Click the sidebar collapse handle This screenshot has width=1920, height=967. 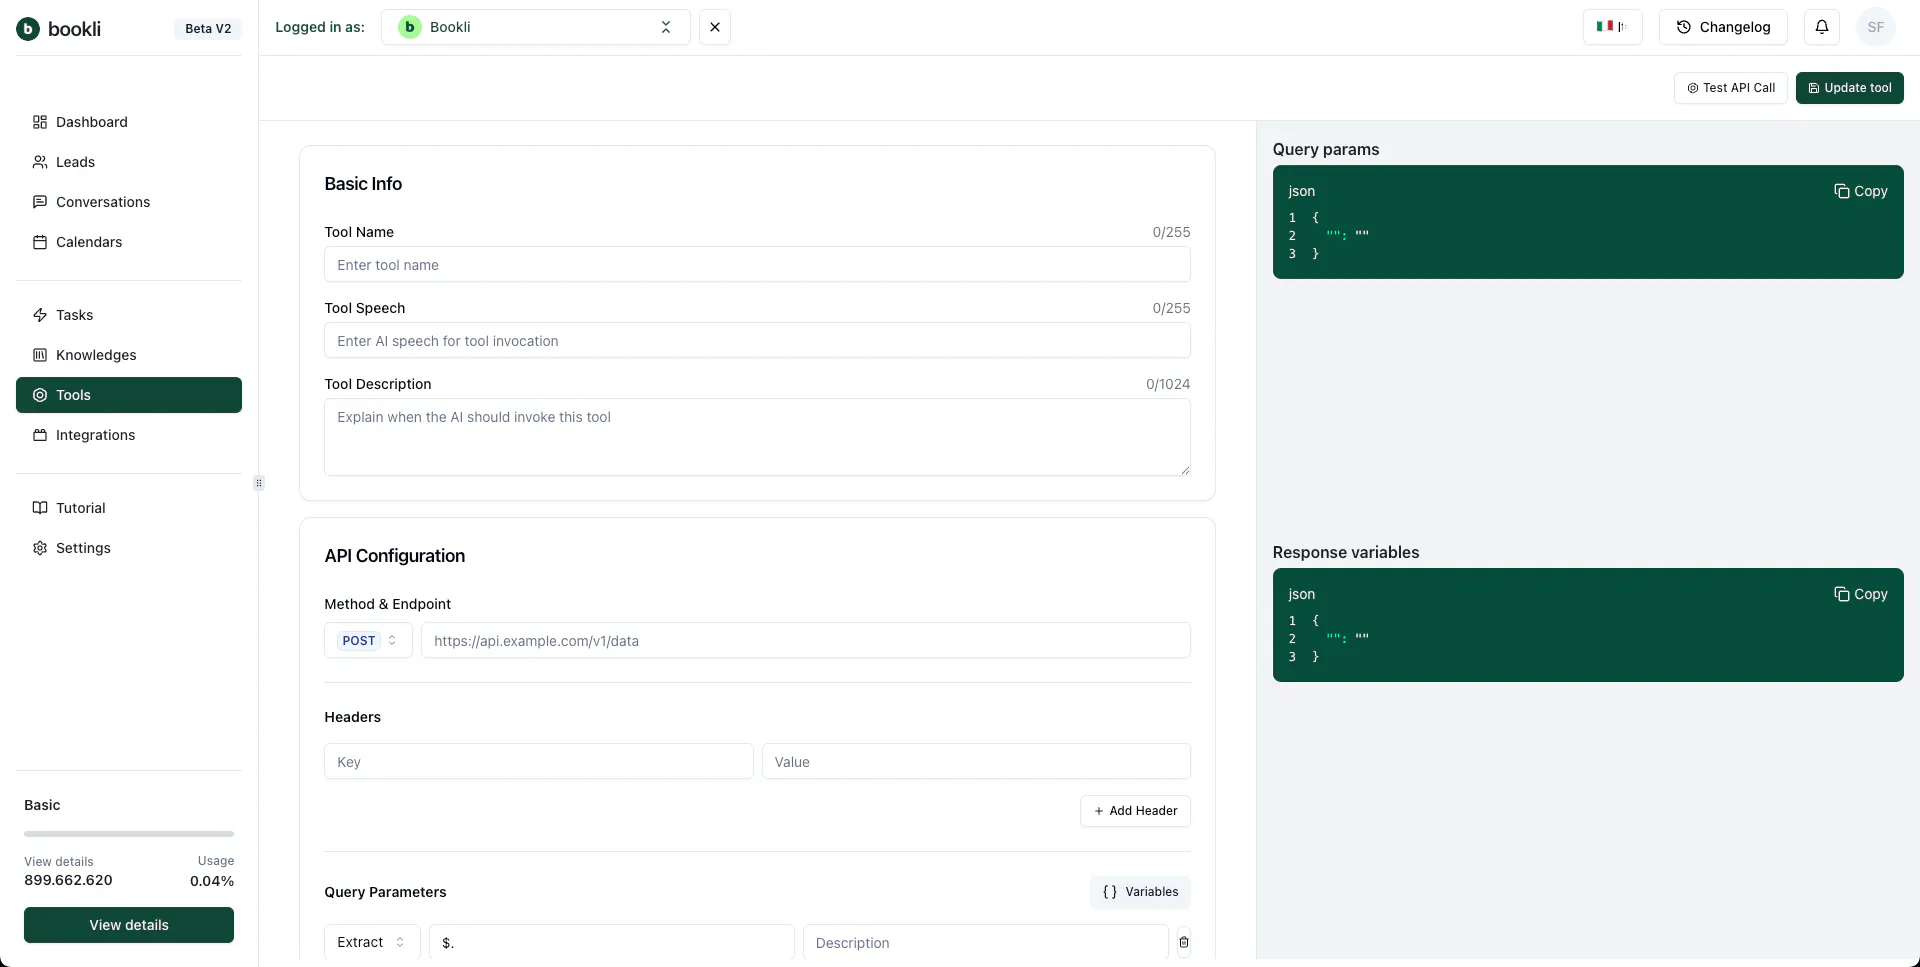[x=259, y=483]
